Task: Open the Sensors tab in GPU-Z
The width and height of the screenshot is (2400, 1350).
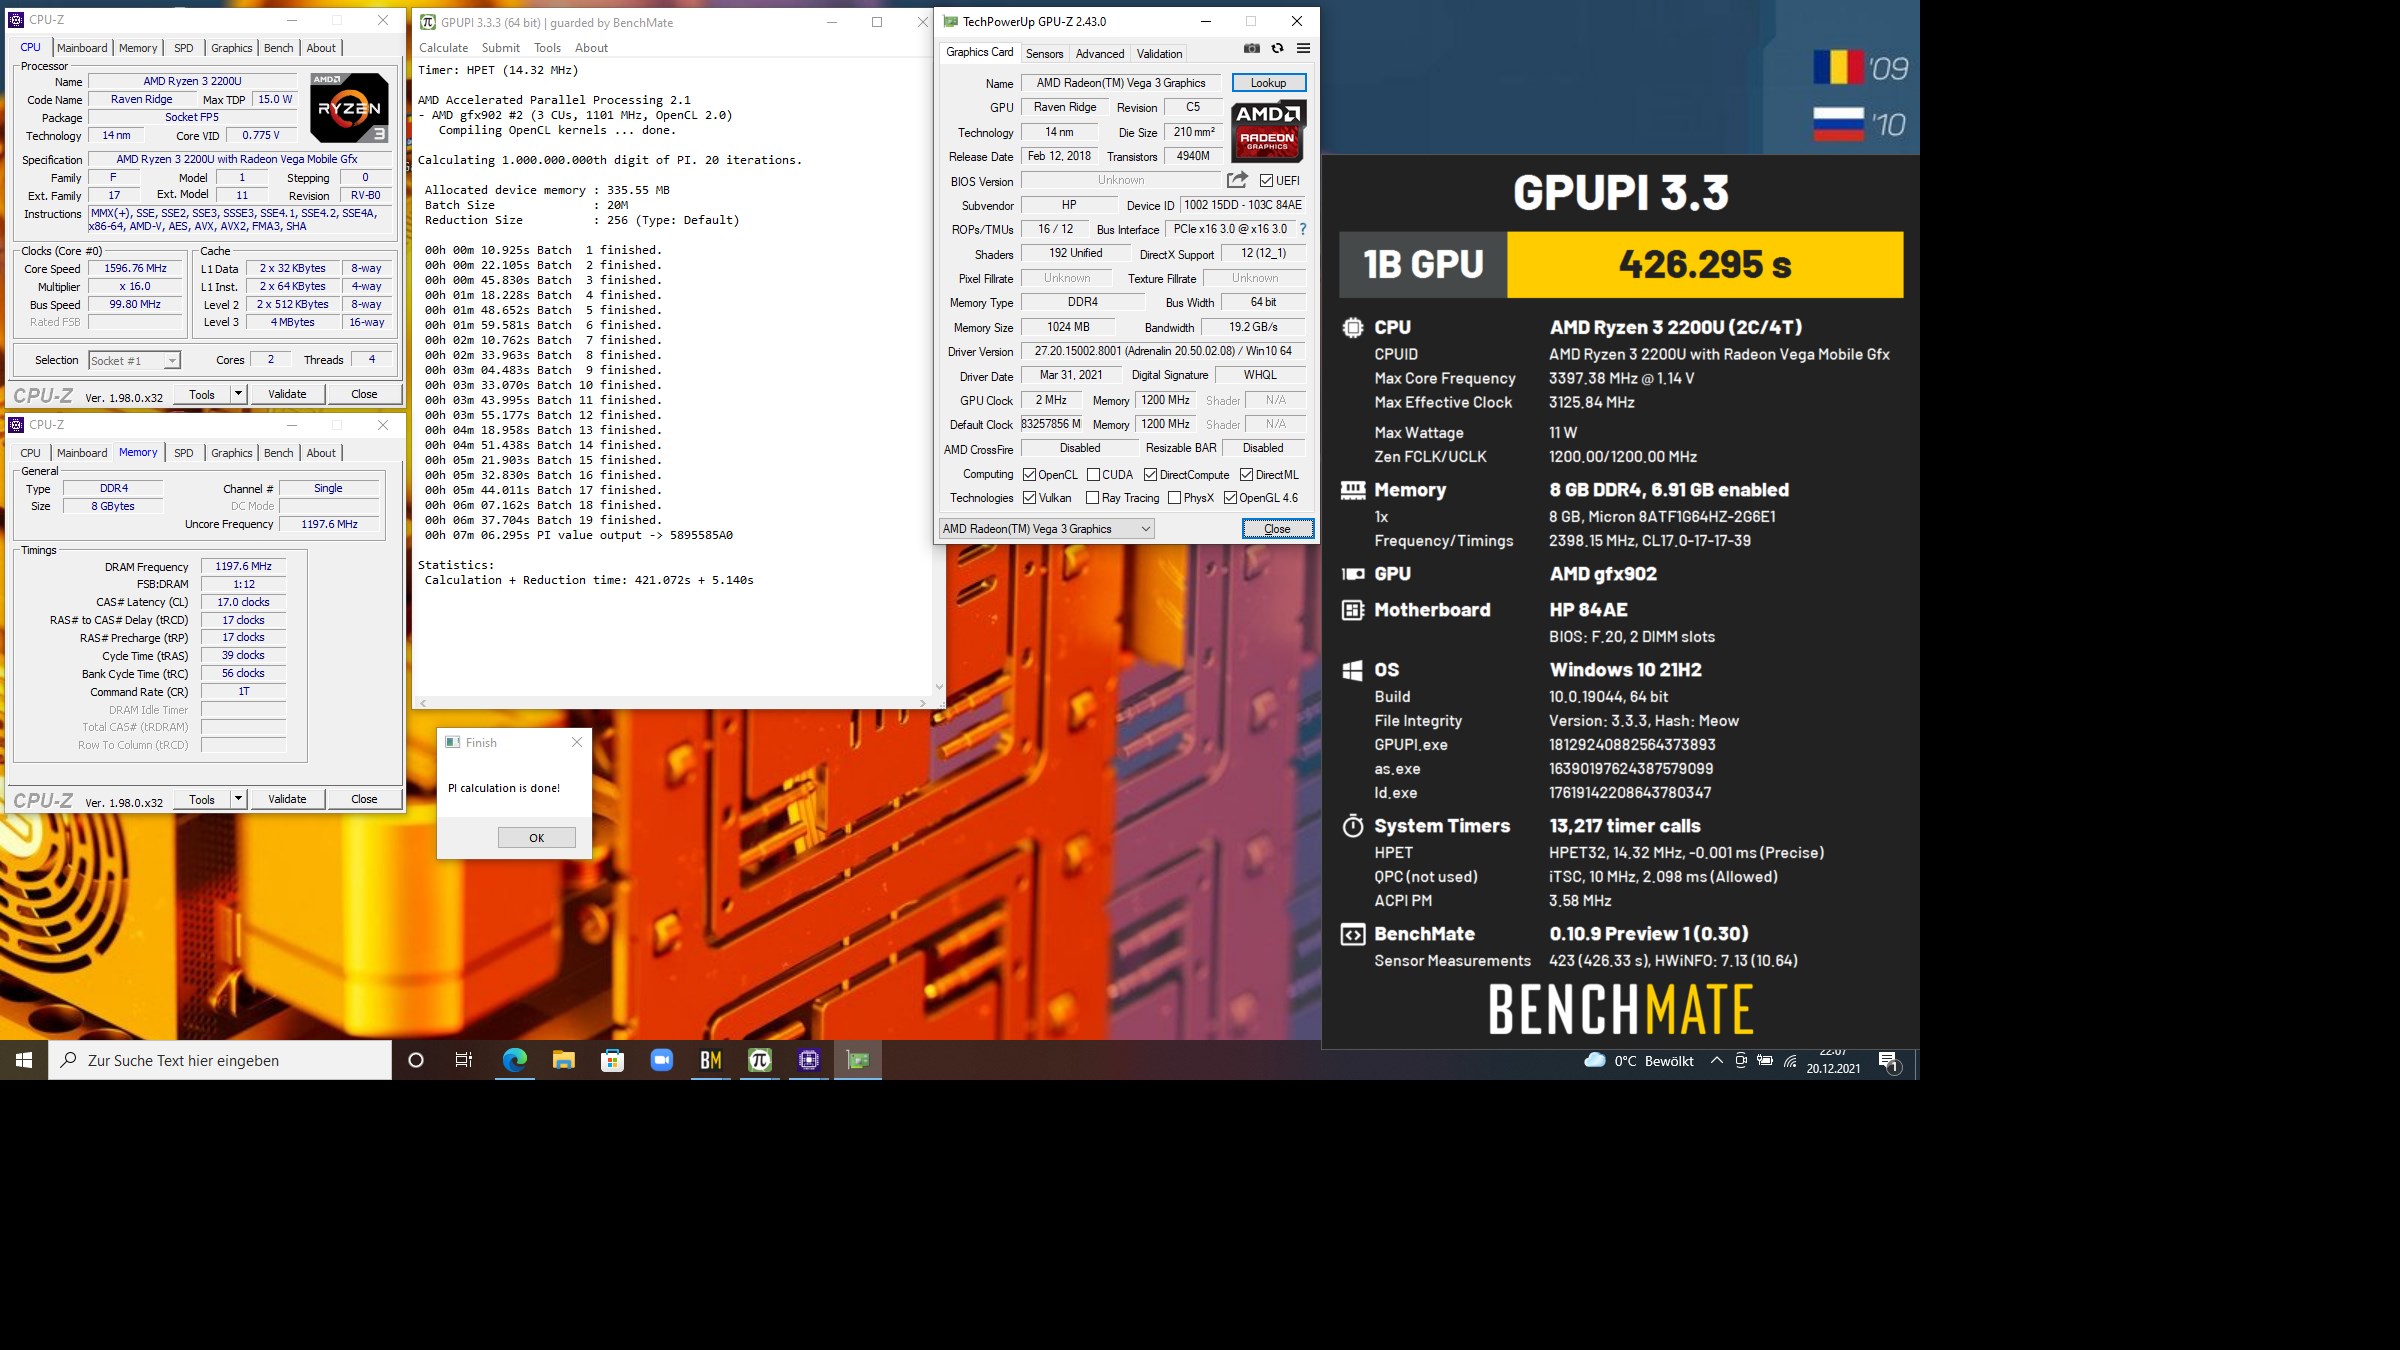Action: [x=1044, y=54]
